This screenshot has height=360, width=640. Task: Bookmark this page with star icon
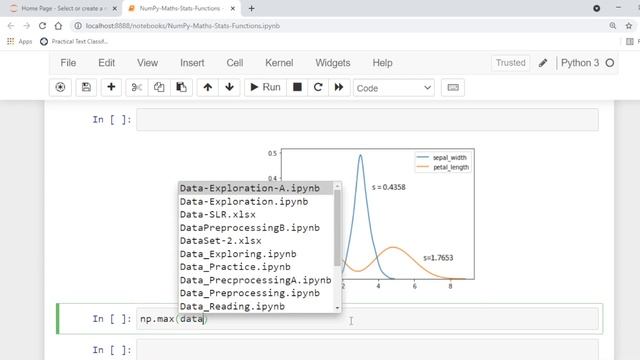(x=629, y=26)
